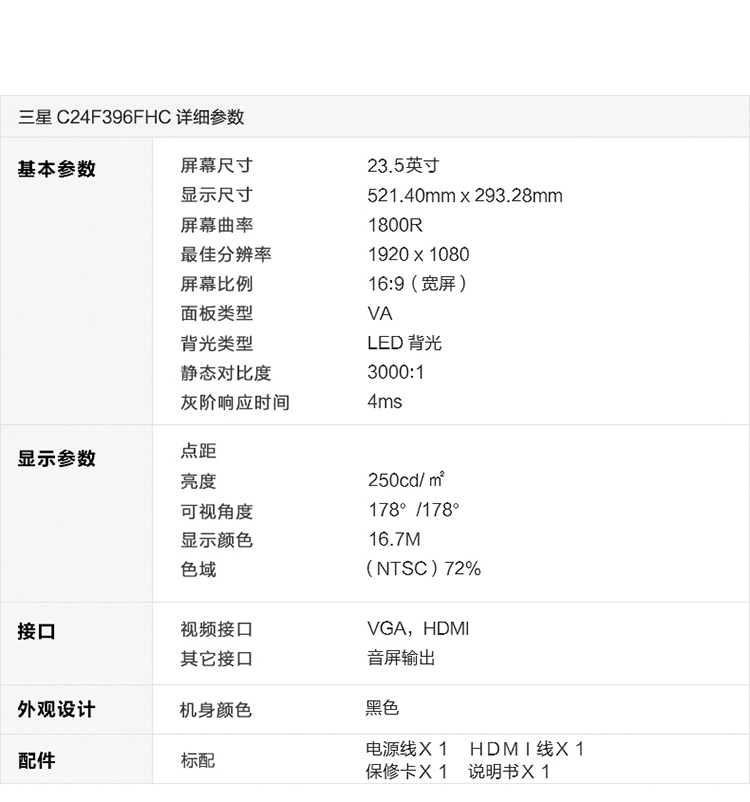Click the 其它接口 label
Screen dimensions: 750x802
217,658
